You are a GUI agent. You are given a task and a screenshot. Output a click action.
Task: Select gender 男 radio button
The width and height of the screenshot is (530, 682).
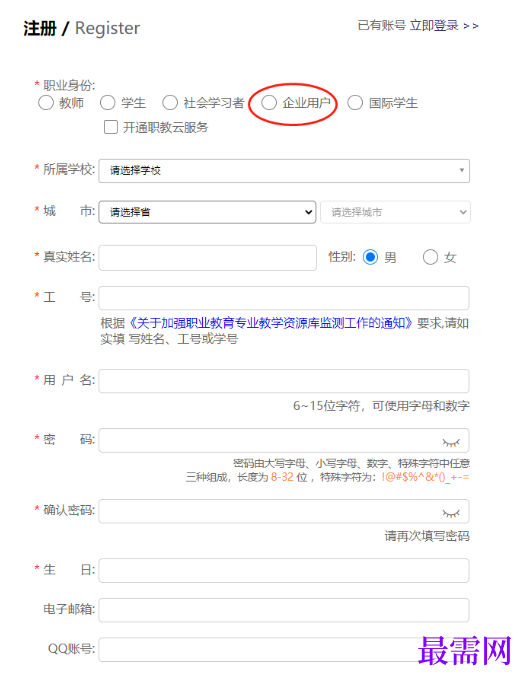coord(370,257)
